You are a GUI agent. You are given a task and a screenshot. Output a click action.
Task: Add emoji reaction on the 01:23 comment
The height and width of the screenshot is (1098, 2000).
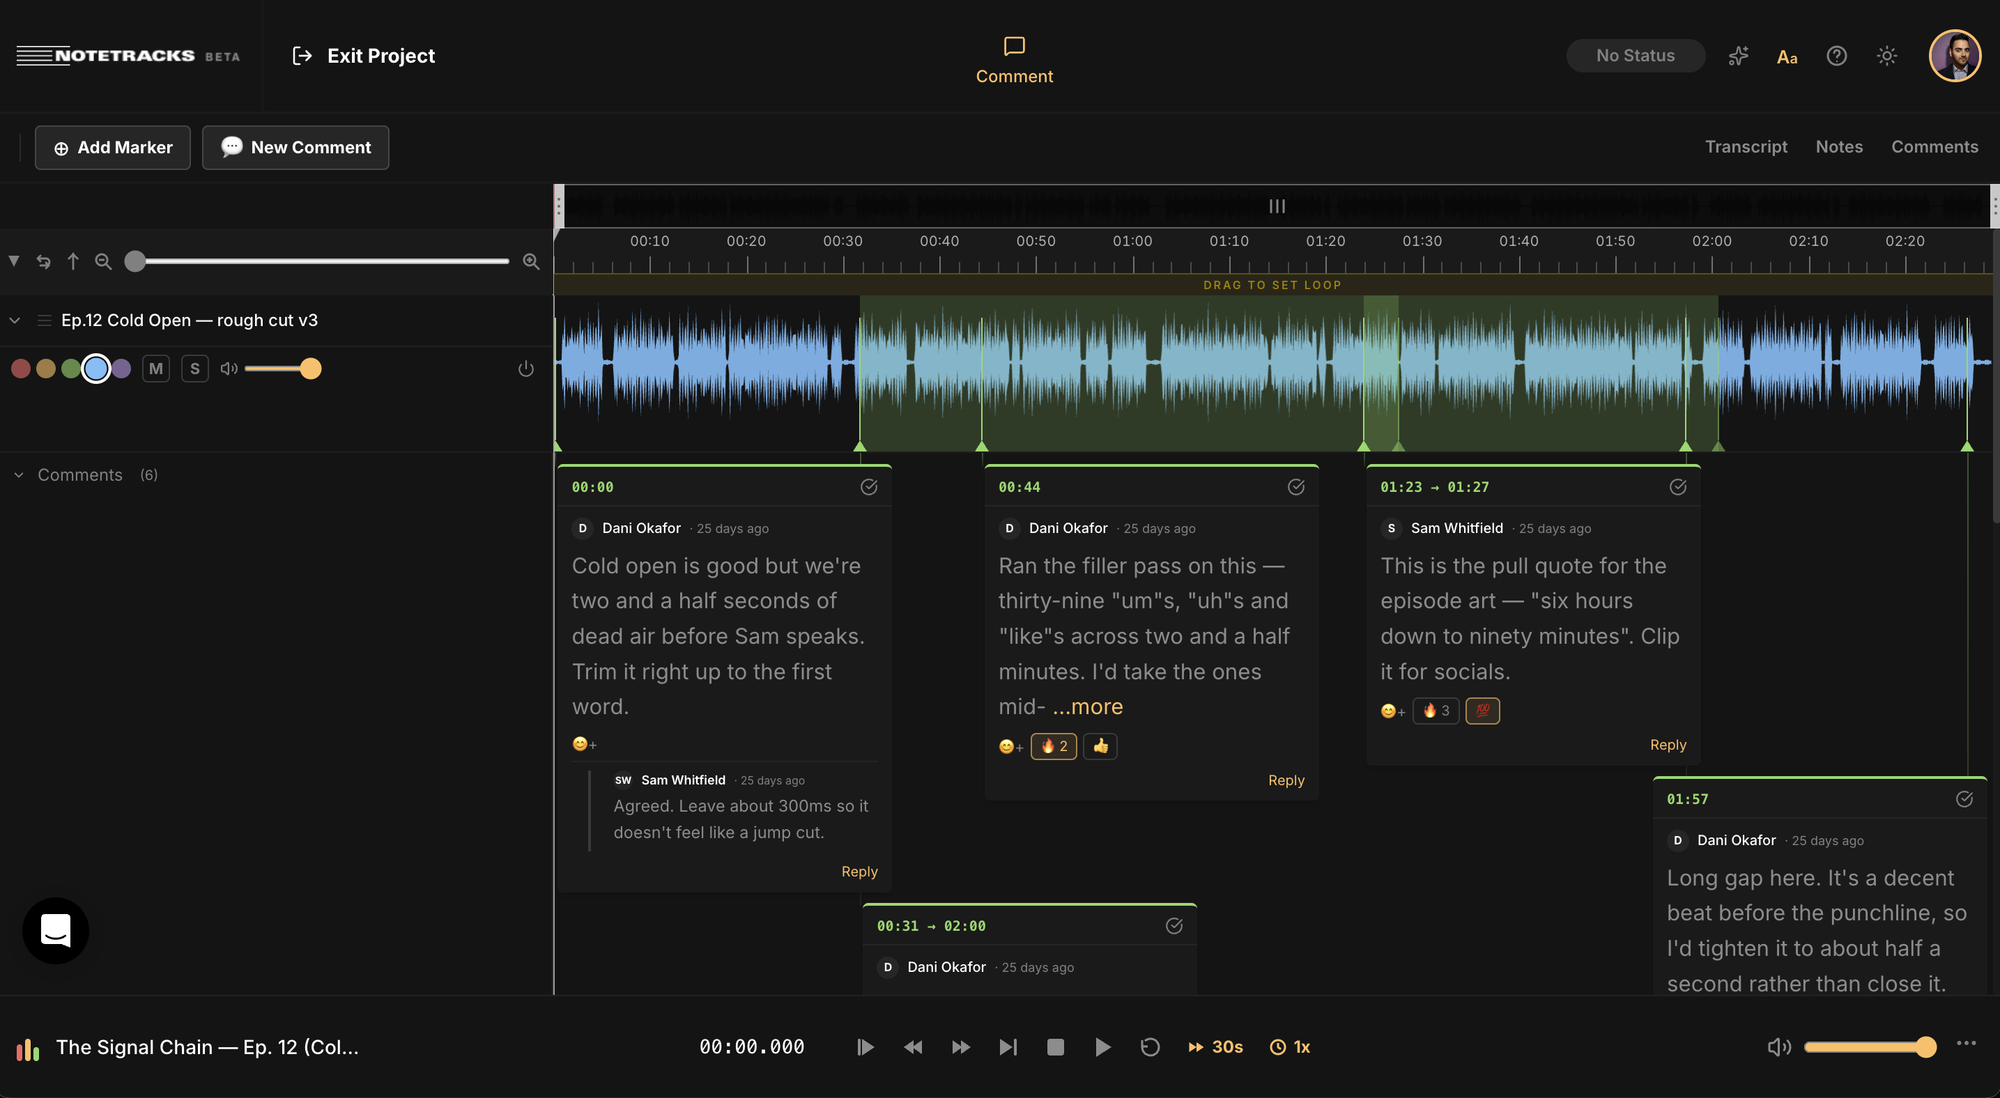click(x=1393, y=711)
